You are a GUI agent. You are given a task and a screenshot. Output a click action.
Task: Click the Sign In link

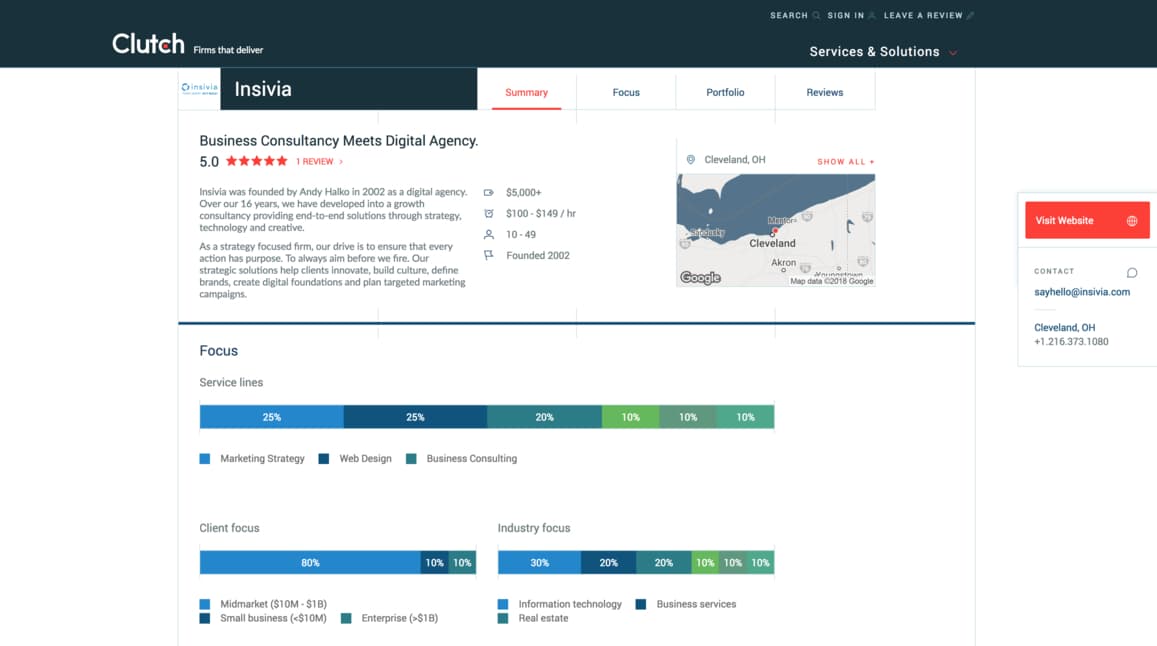(x=846, y=16)
